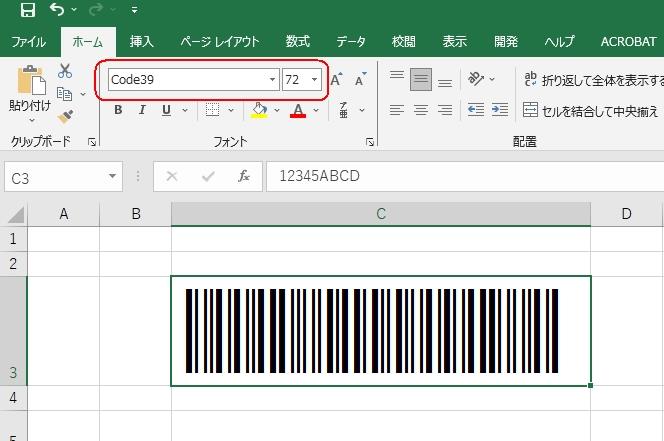Expand the font name dropdown arrow

coord(272,80)
